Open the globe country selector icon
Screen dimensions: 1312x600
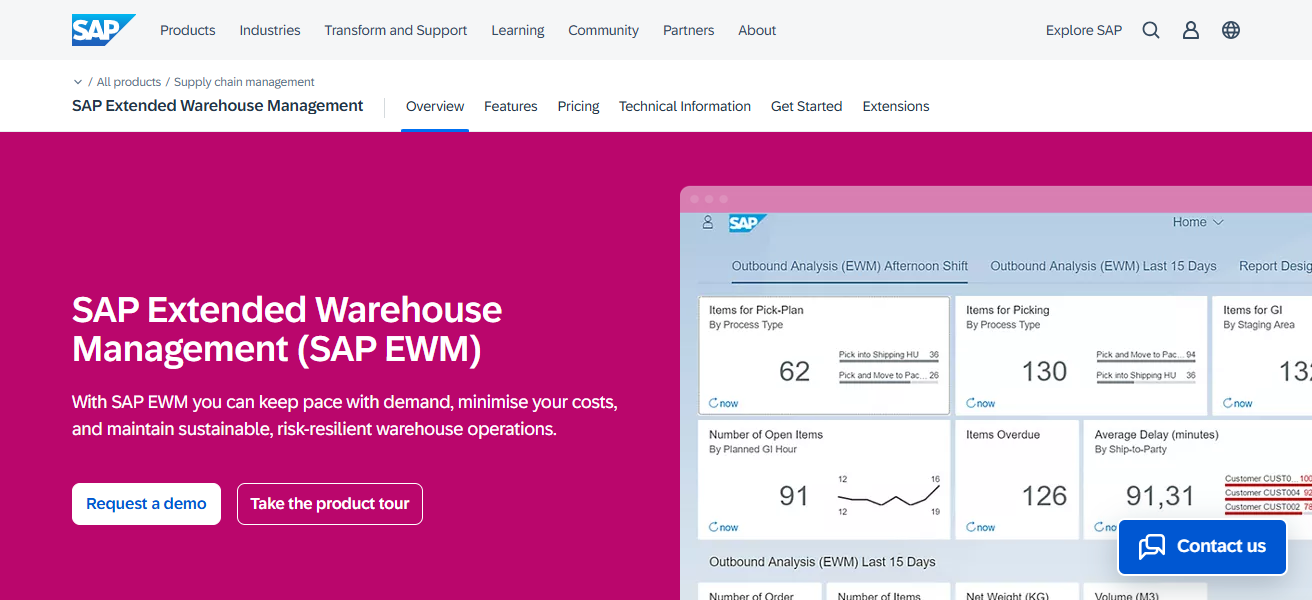[1231, 30]
